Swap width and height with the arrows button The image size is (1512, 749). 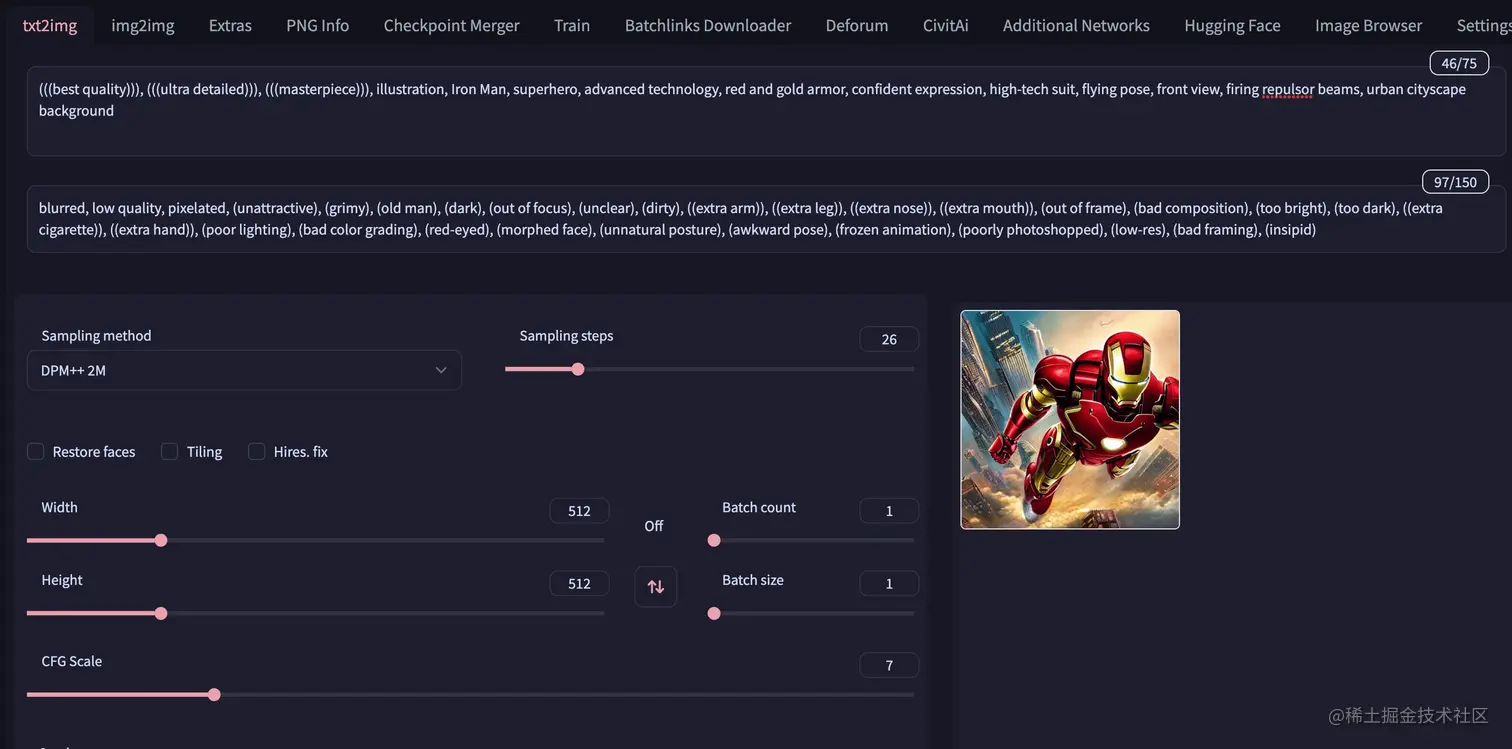coord(655,587)
